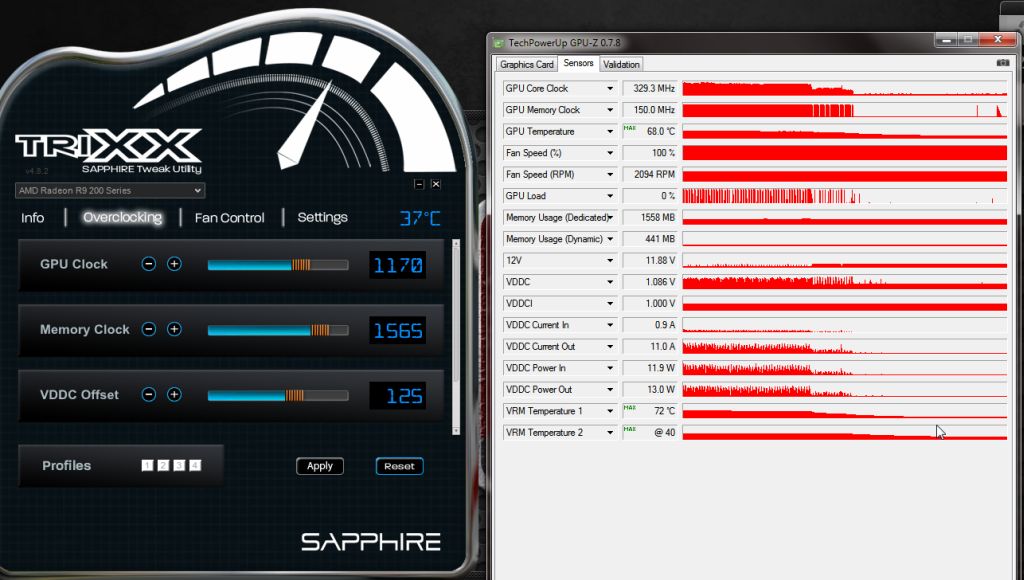Minimize the TRIXX utility window

tap(419, 184)
